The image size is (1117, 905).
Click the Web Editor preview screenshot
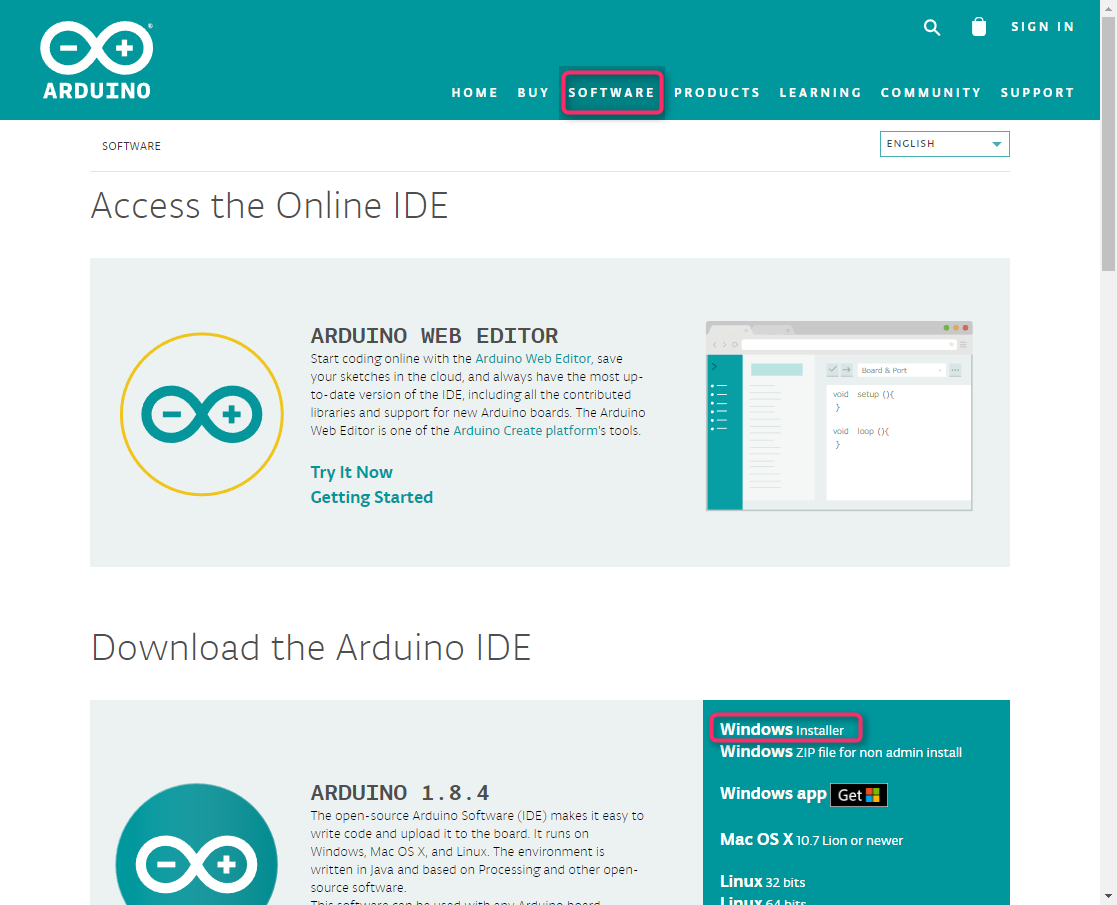839,416
